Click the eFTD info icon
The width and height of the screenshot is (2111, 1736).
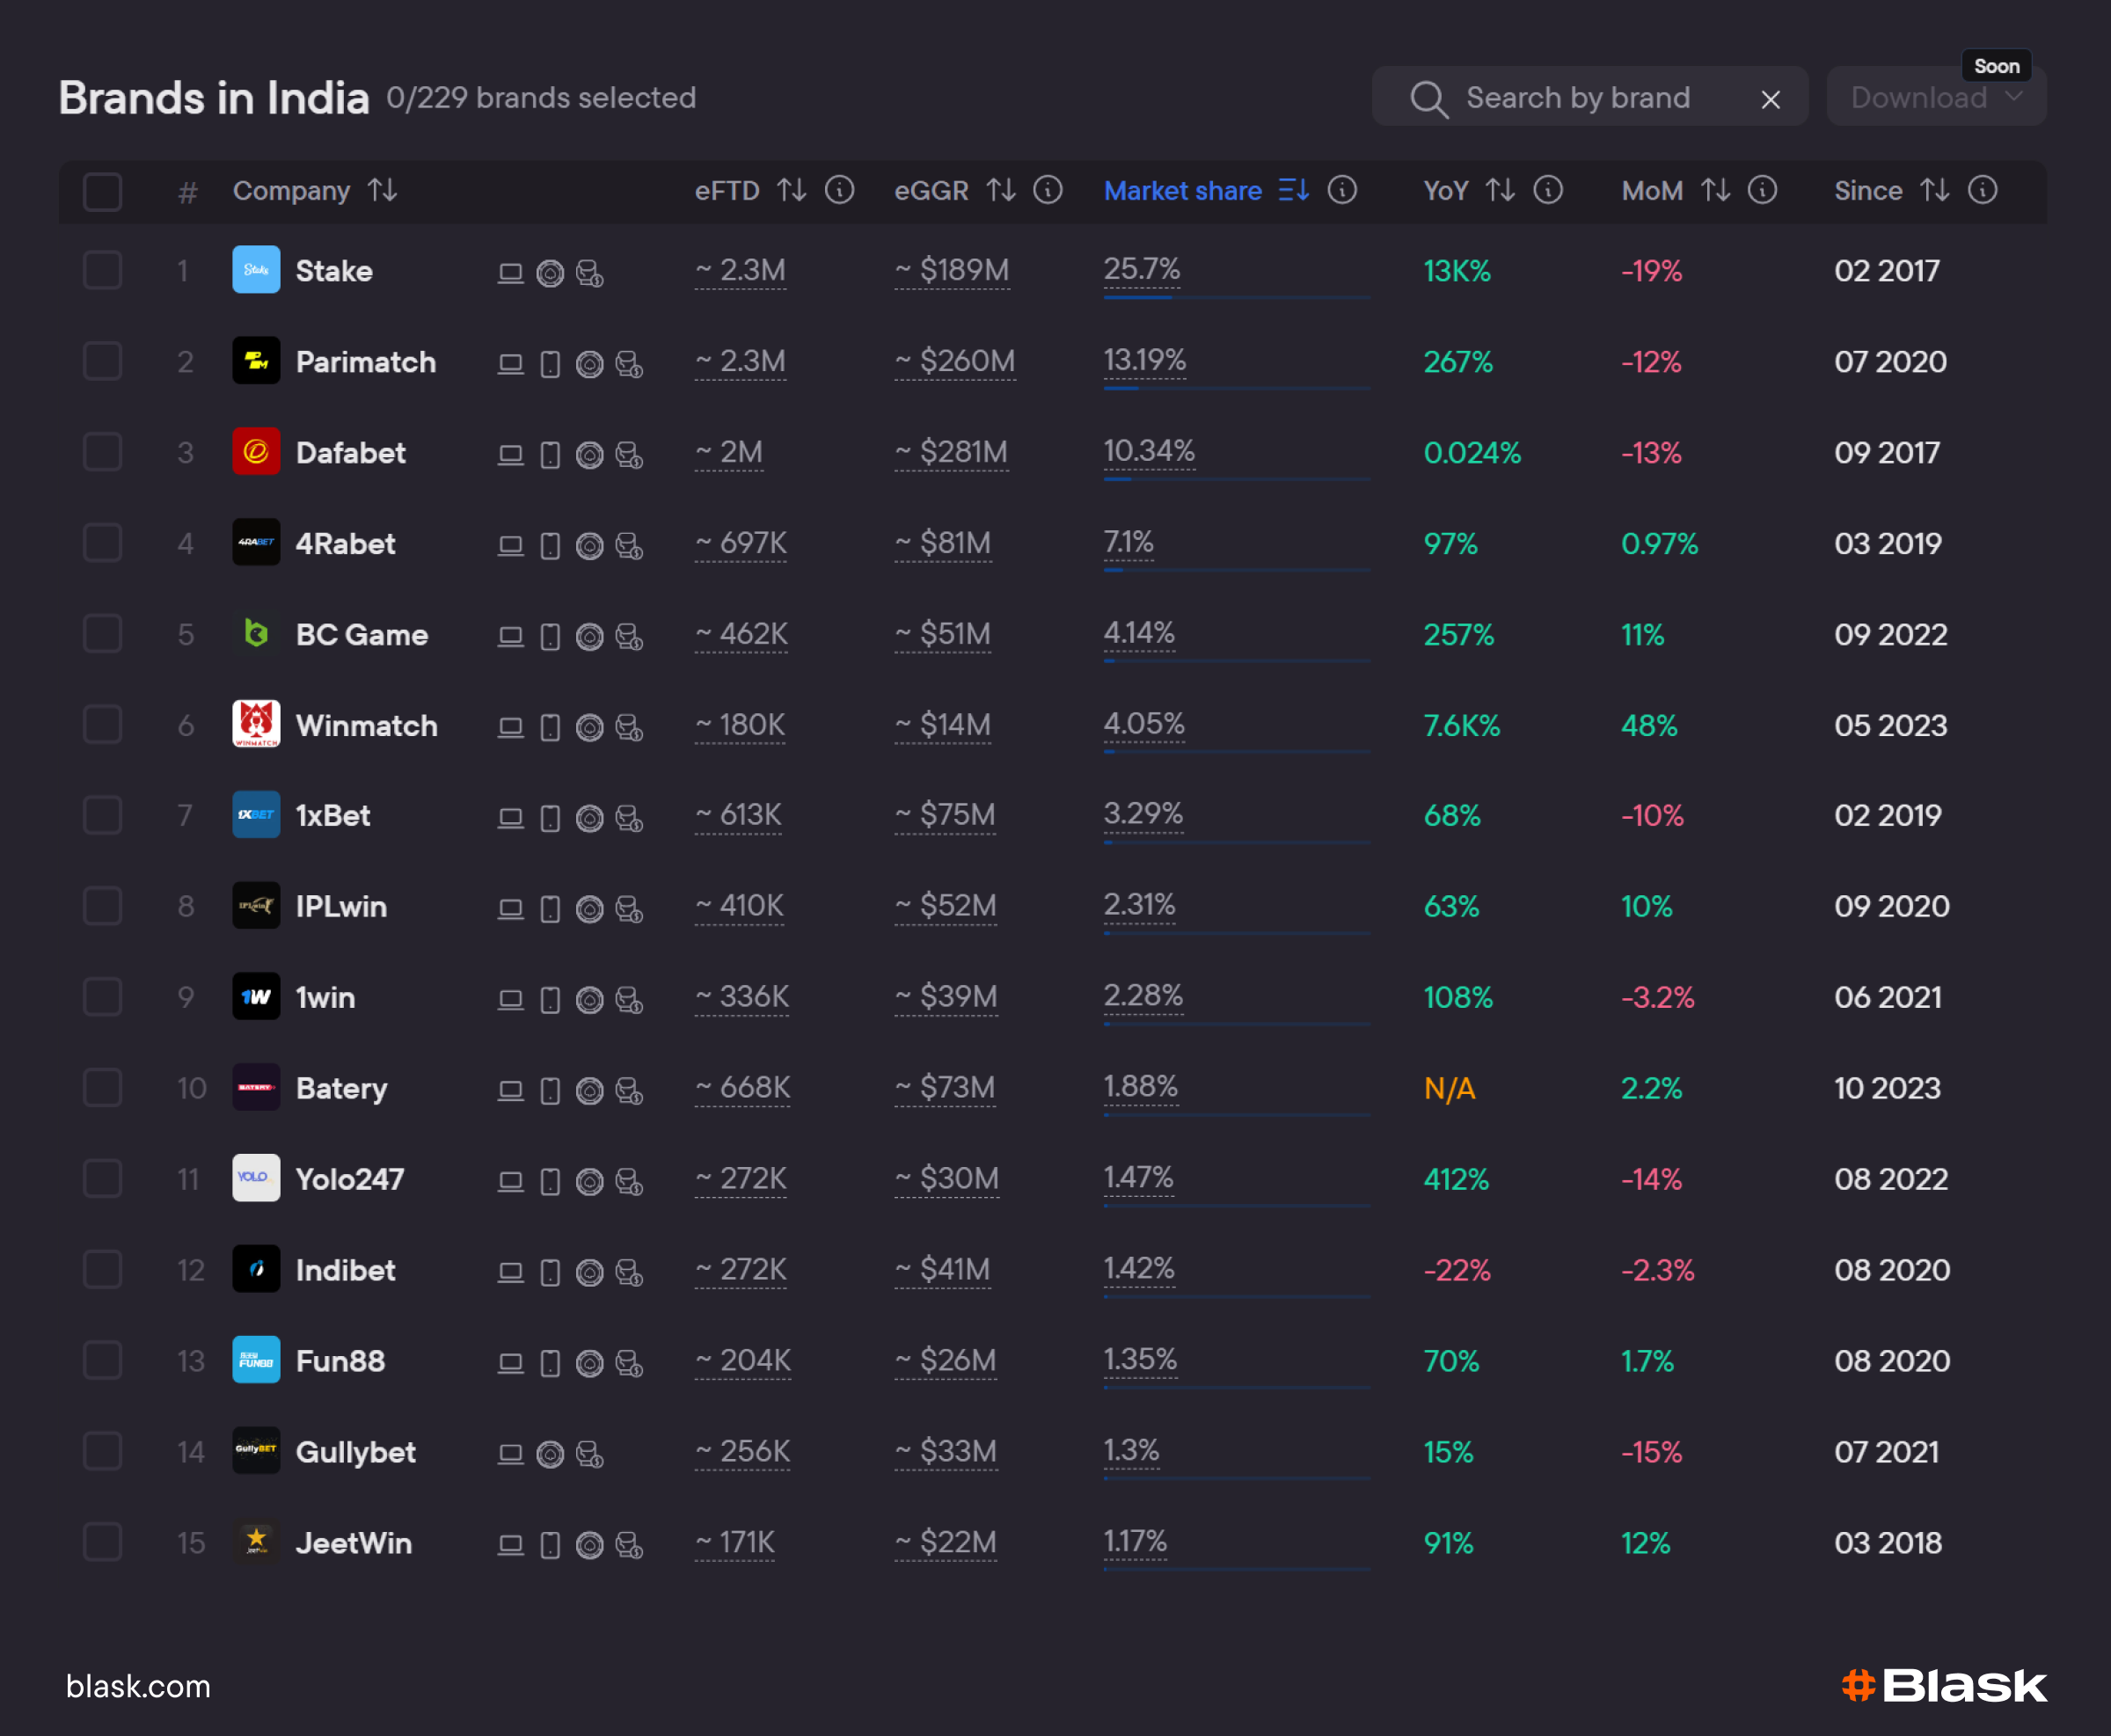pyautogui.click(x=839, y=190)
